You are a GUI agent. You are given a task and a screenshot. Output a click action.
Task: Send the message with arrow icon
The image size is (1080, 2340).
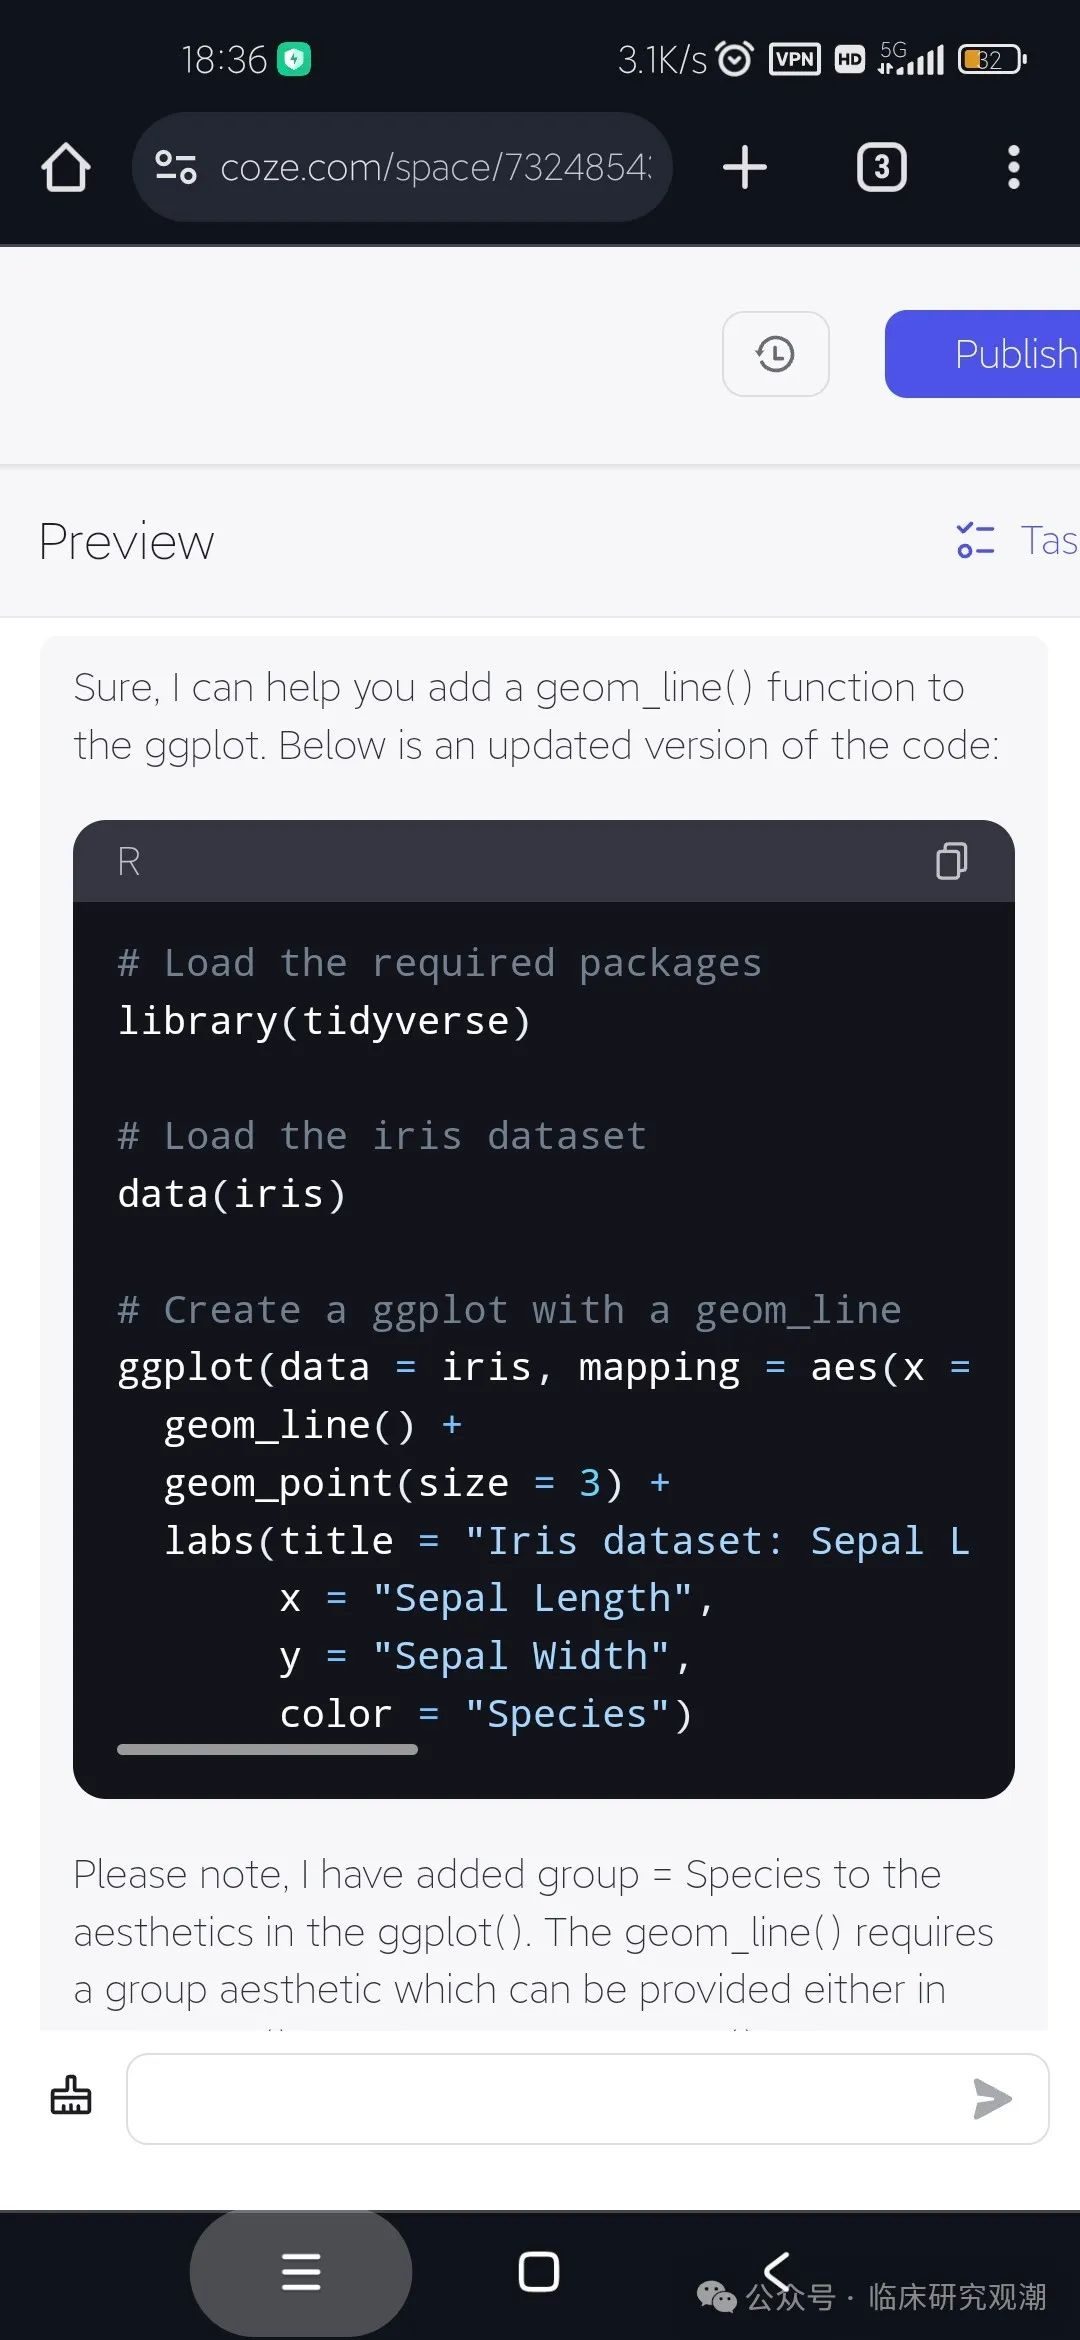coord(992,2098)
